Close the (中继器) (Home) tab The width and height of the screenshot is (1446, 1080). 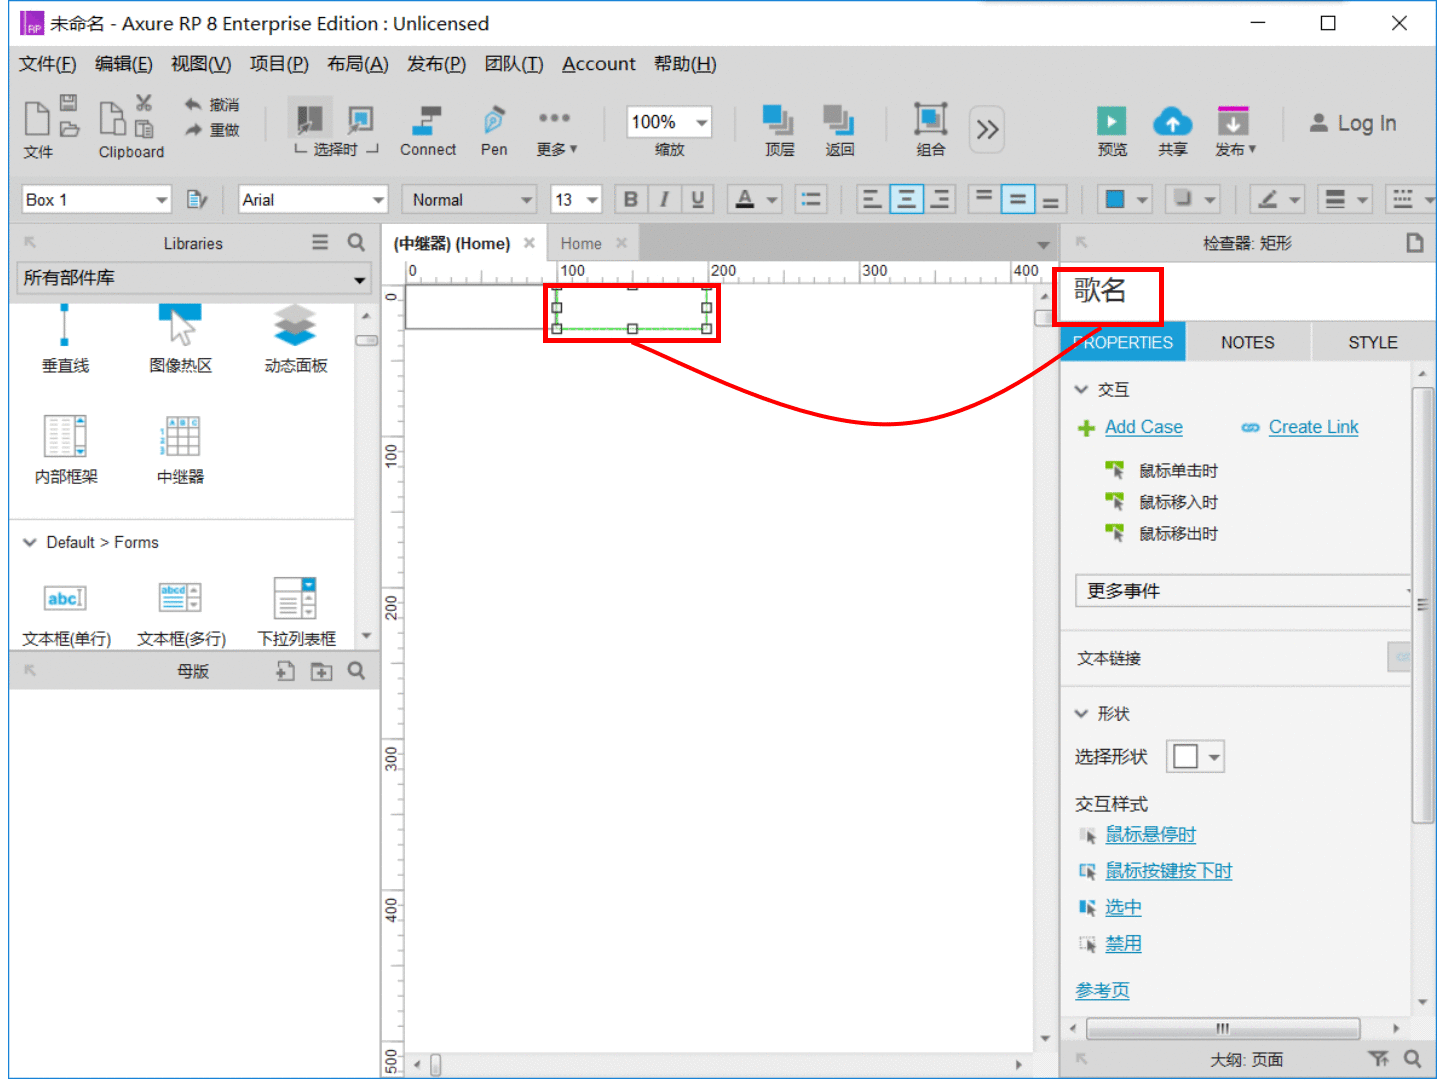pos(529,243)
